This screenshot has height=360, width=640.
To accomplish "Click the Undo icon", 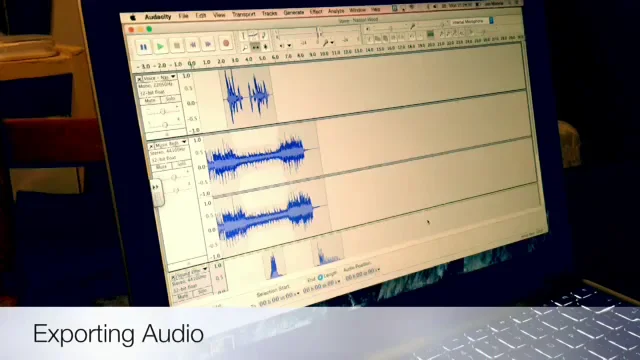I will tap(411, 37).
